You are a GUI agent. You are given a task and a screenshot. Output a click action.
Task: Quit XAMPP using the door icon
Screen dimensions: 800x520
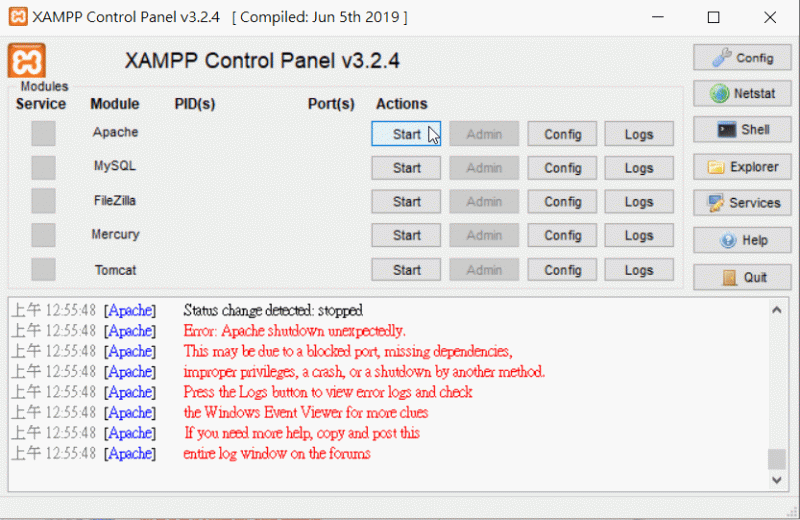(x=742, y=277)
